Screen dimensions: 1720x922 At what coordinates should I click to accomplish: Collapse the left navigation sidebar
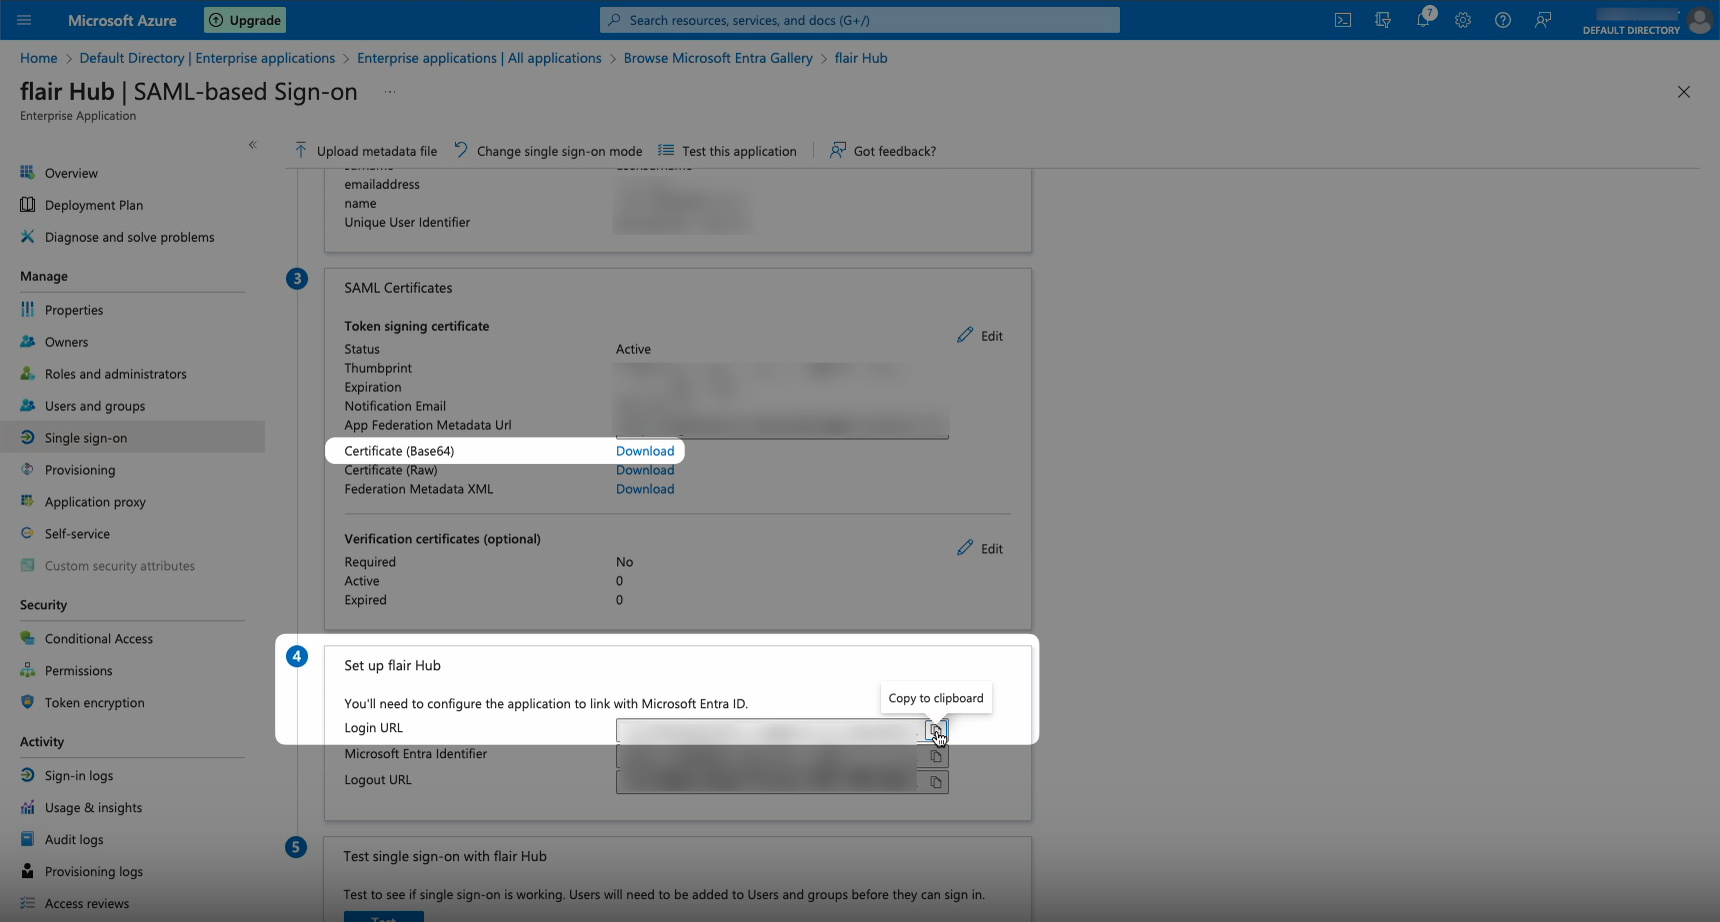point(253,145)
